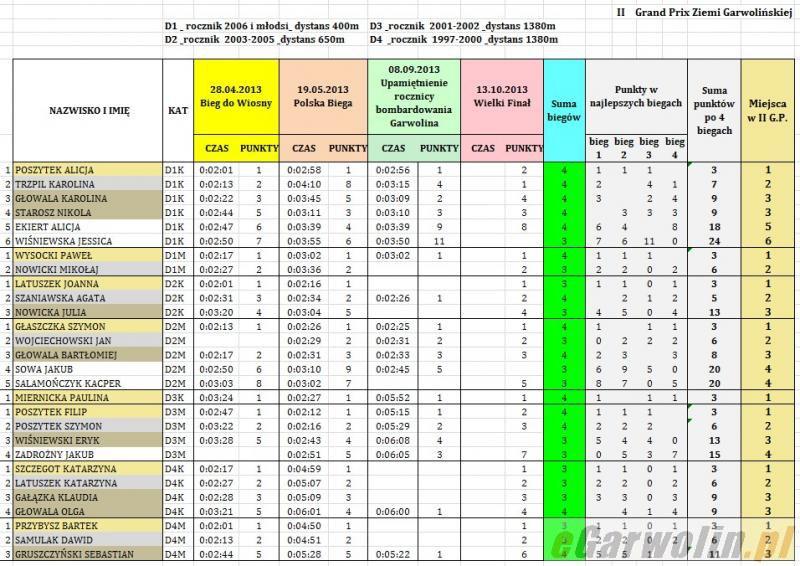
Task: Click the cell SAMULAK DAWID
Action: [x=88, y=540]
